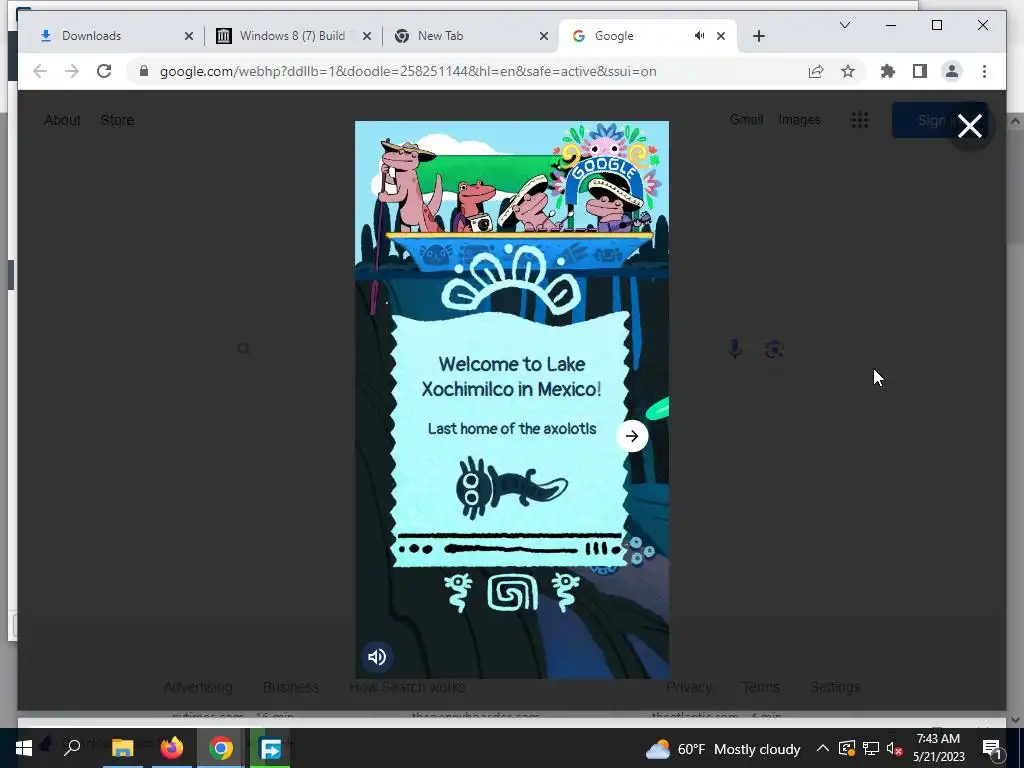Mute the doodle sound with speaker button

(x=377, y=657)
